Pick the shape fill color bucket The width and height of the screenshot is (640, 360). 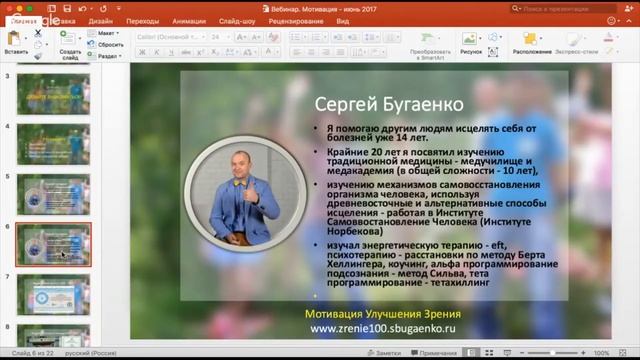(x=608, y=38)
